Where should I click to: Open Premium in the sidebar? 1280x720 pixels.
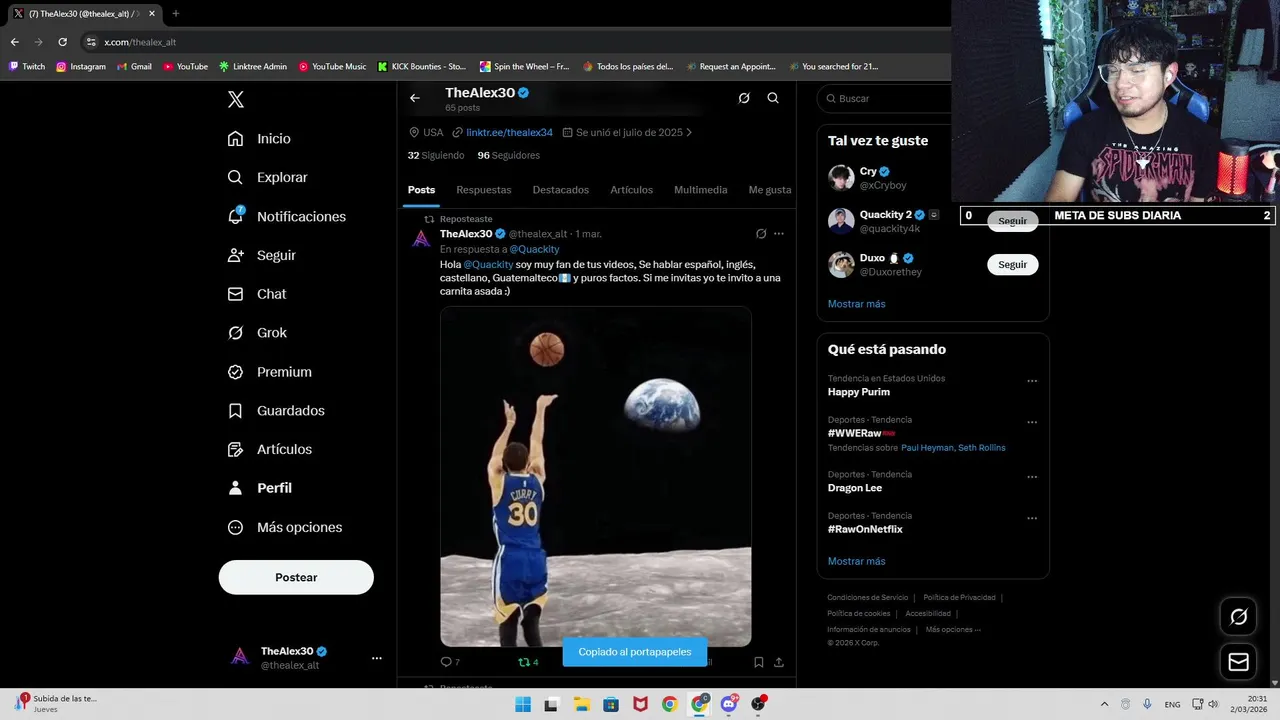click(x=269, y=372)
